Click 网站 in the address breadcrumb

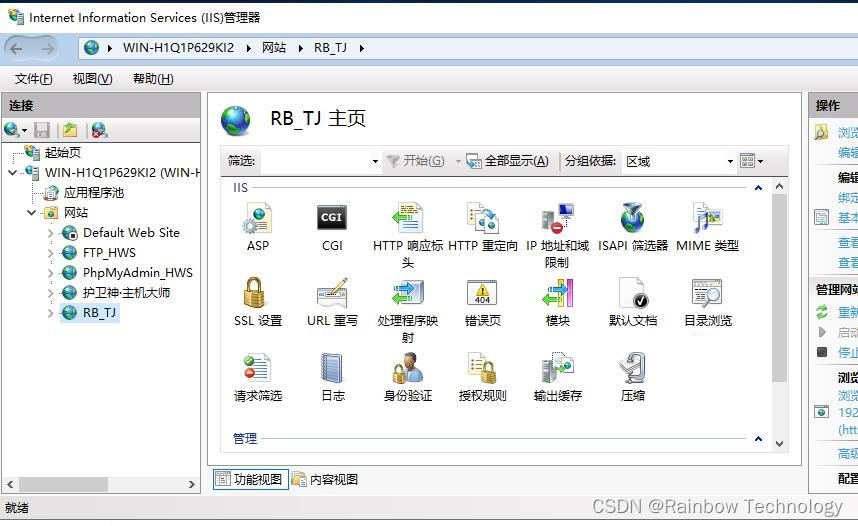tap(274, 48)
